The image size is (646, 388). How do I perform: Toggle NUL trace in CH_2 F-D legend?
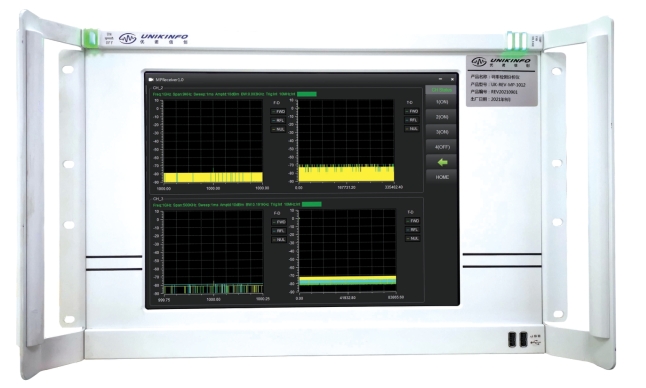(x=279, y=129)
